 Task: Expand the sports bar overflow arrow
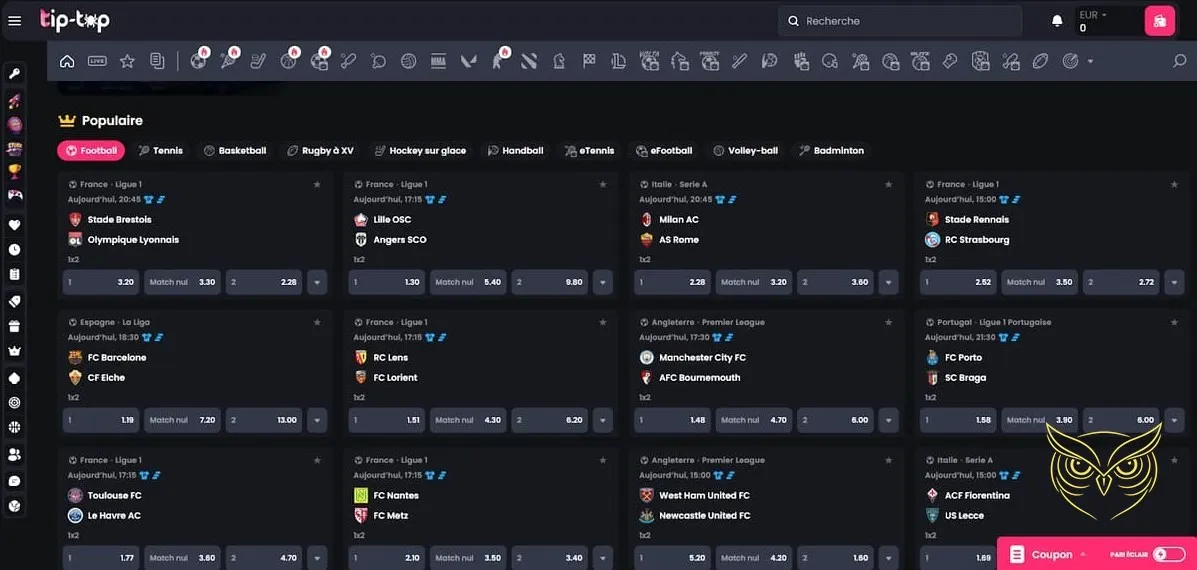[1090, 61]
